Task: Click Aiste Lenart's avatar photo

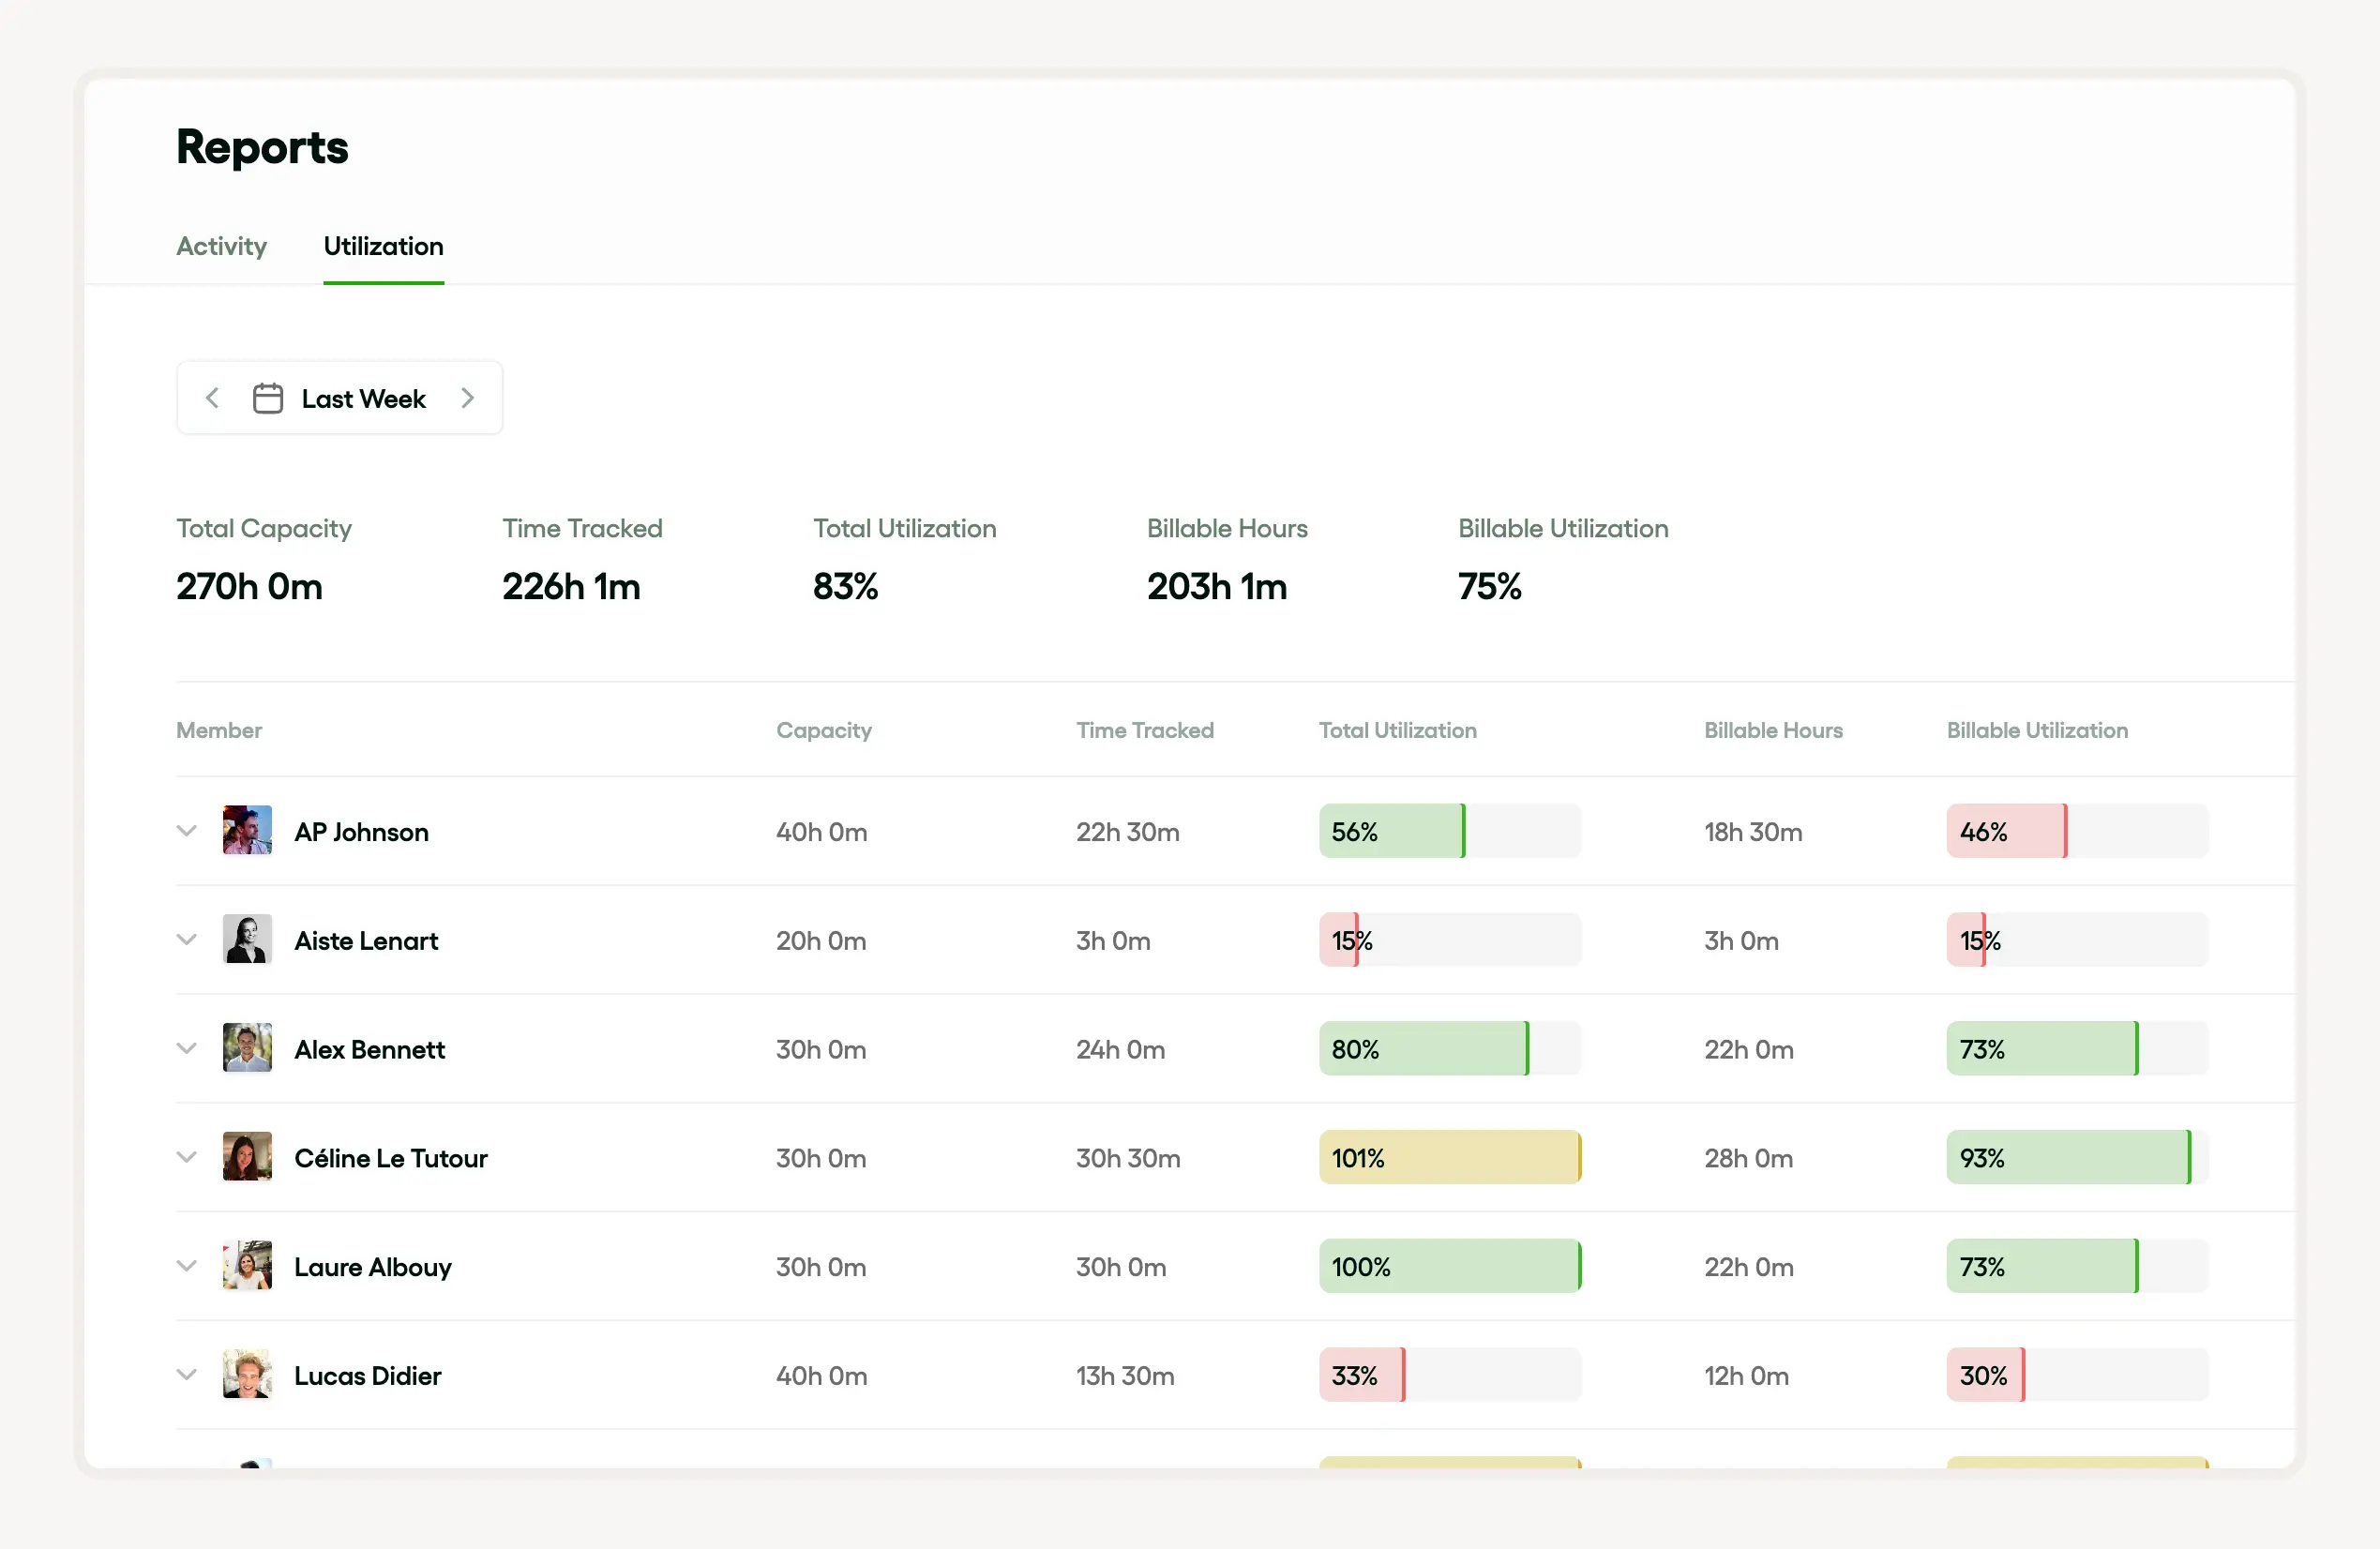Action: click(247, 939)
